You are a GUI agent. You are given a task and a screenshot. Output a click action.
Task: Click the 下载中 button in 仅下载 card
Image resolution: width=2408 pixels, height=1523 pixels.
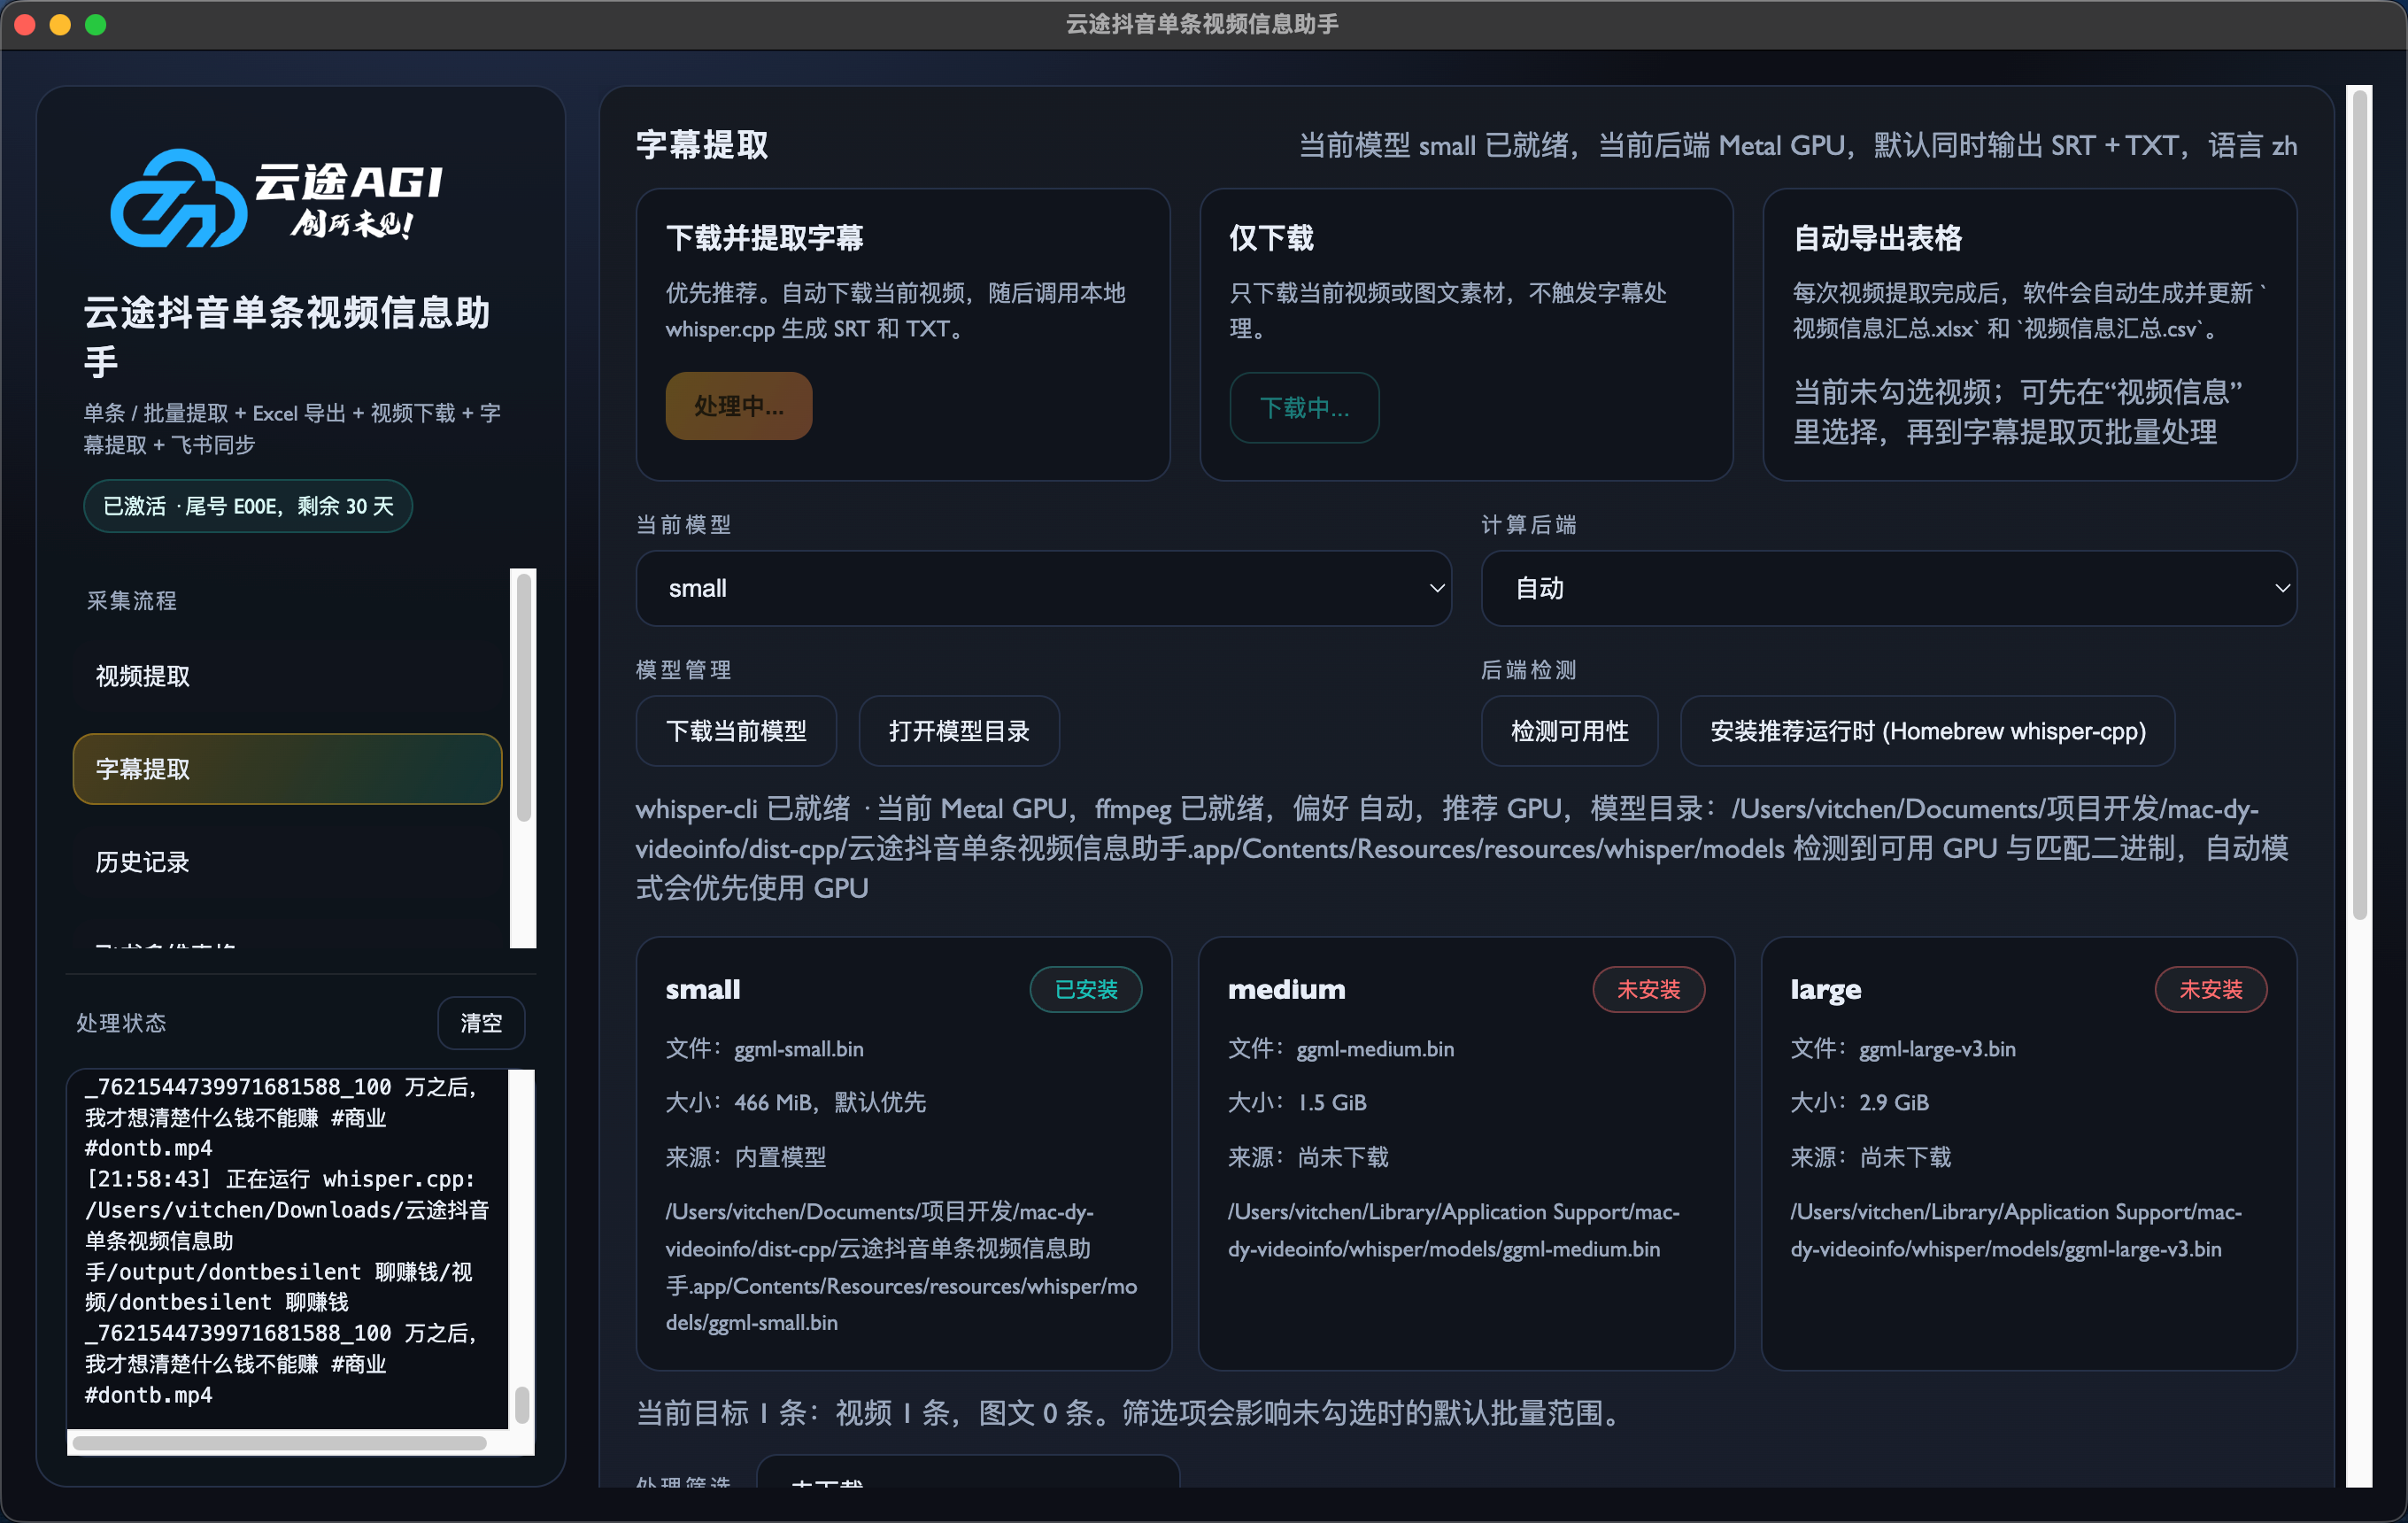1303,408
